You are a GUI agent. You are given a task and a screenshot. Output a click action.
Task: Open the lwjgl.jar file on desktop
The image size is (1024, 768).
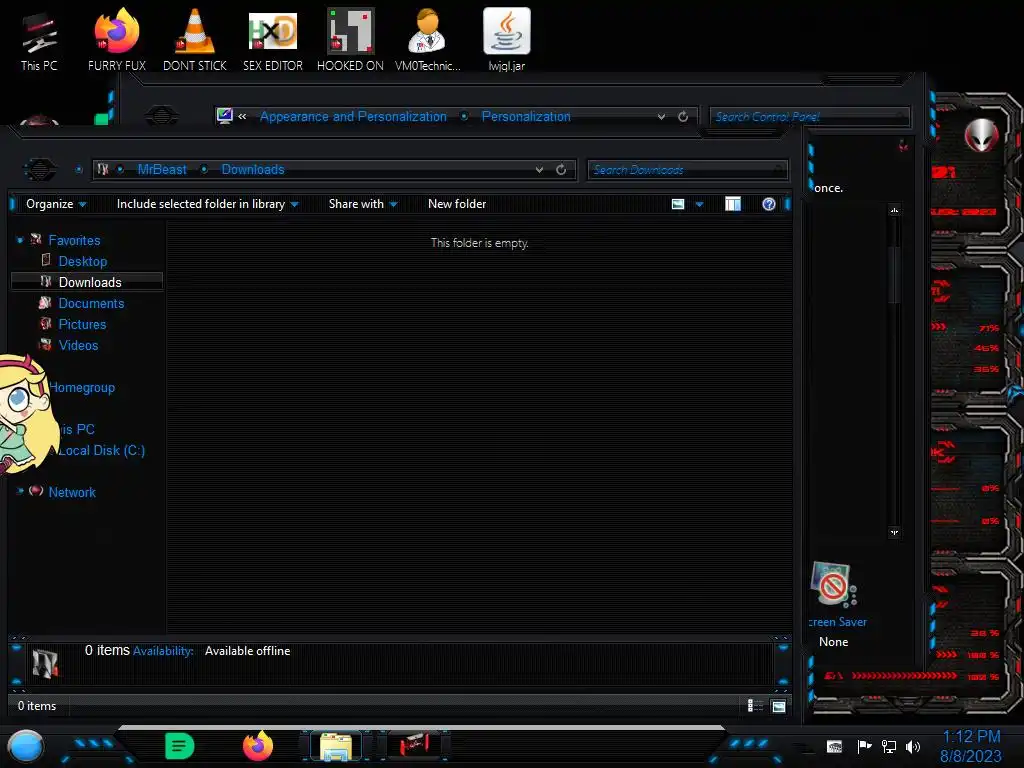507,40
